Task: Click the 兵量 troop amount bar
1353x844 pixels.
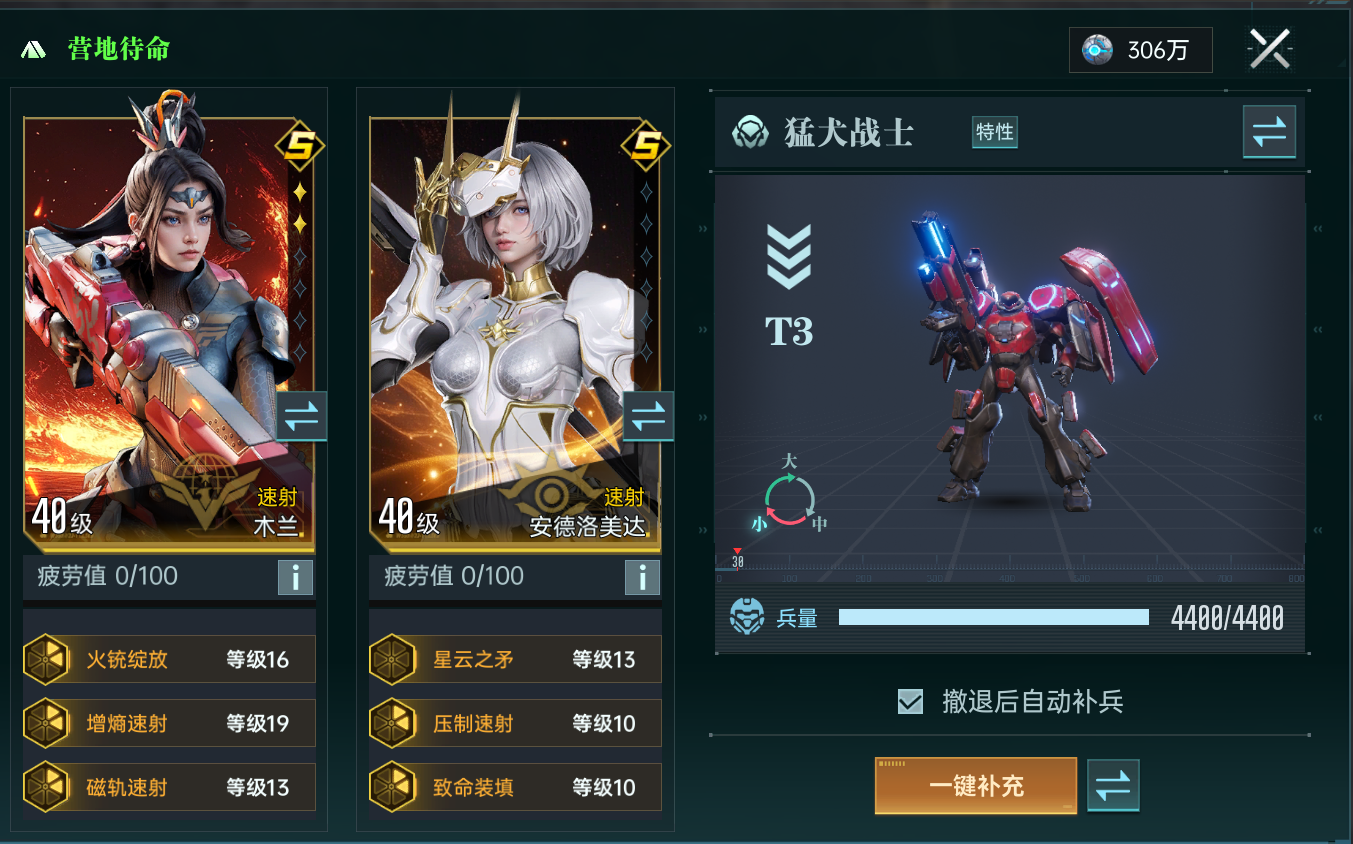Action: tap(994, 617)
